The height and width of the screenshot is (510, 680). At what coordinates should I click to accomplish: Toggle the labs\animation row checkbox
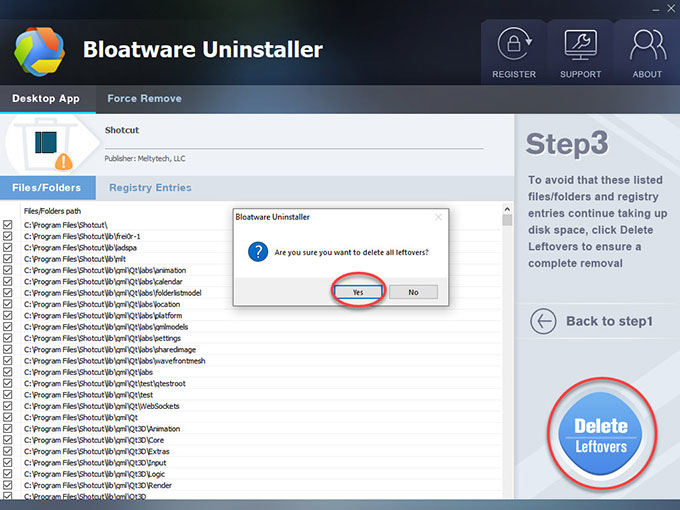pos(7,270)
